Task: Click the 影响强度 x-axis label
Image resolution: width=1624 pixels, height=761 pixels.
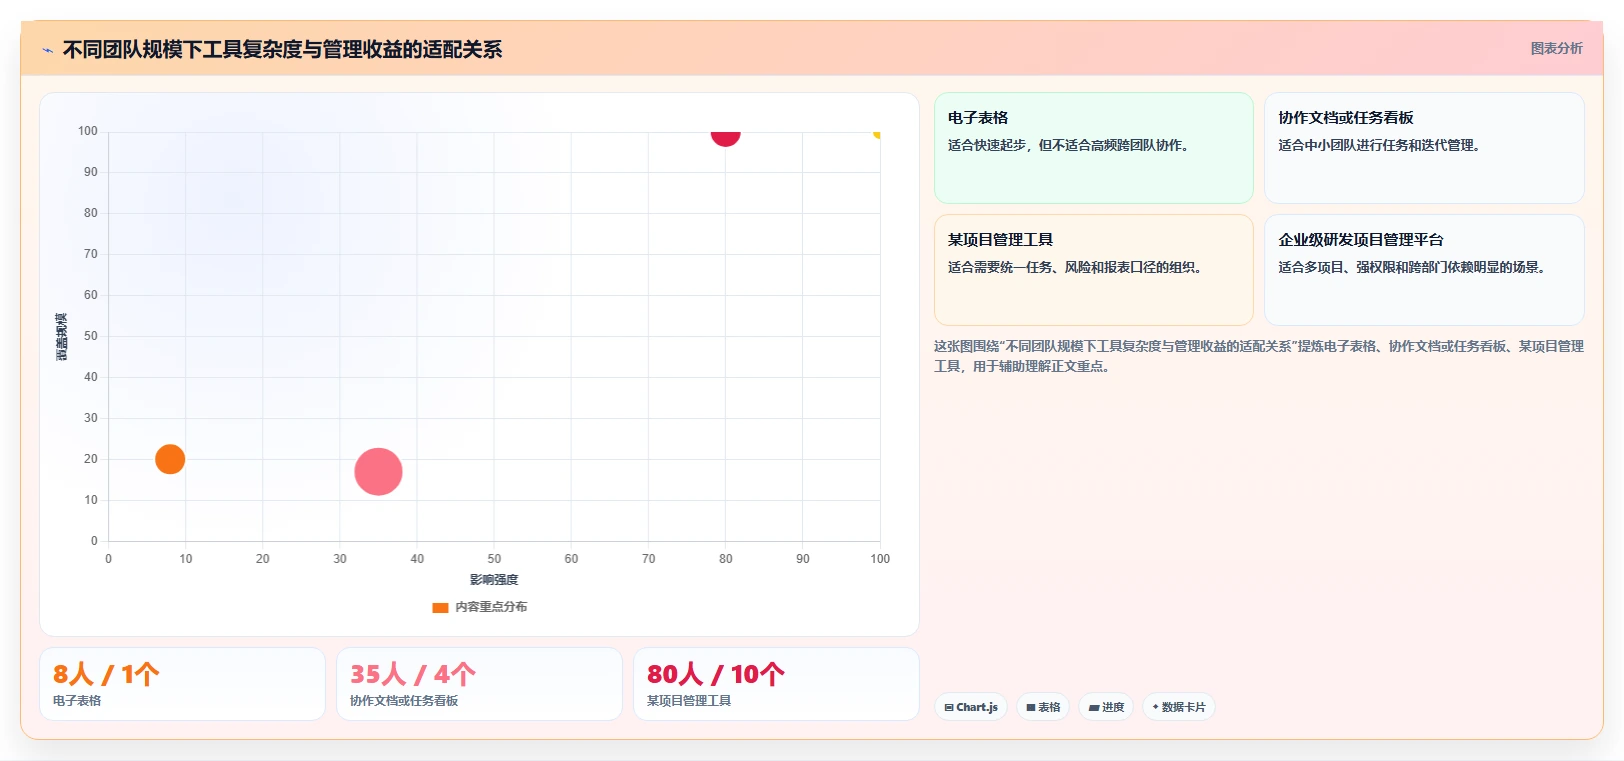Action: tap(494, 580)
